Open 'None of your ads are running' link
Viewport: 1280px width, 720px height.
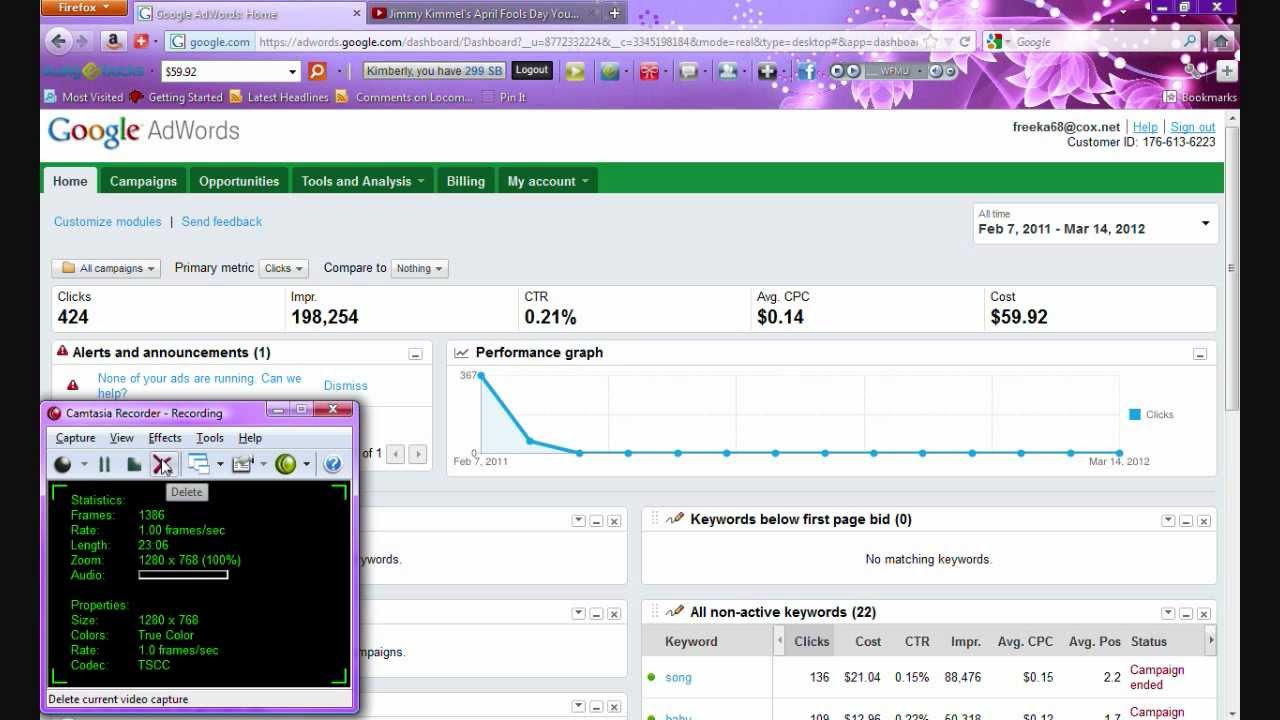pyautogui.click(x=199, y=386)
